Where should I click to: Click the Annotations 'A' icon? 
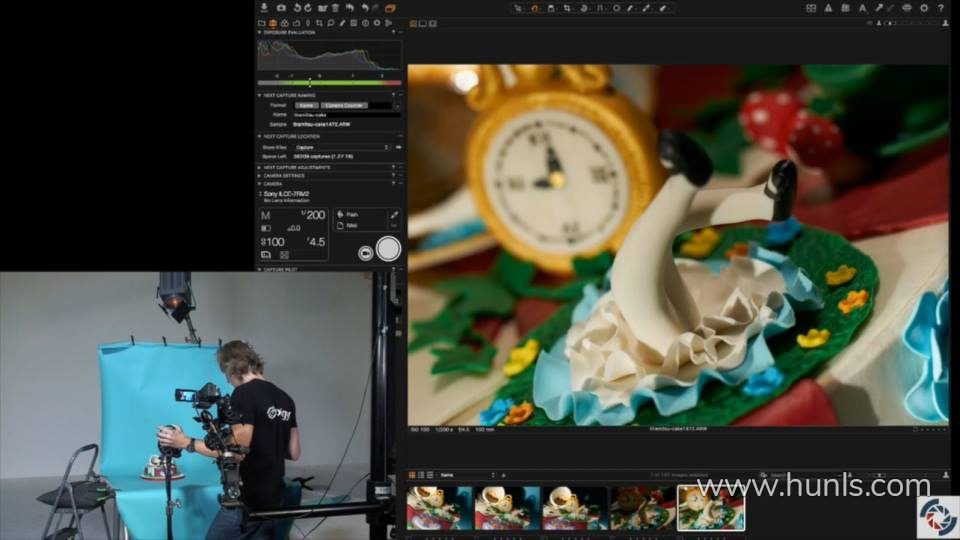pyautogui.click(x=863, y=8)
